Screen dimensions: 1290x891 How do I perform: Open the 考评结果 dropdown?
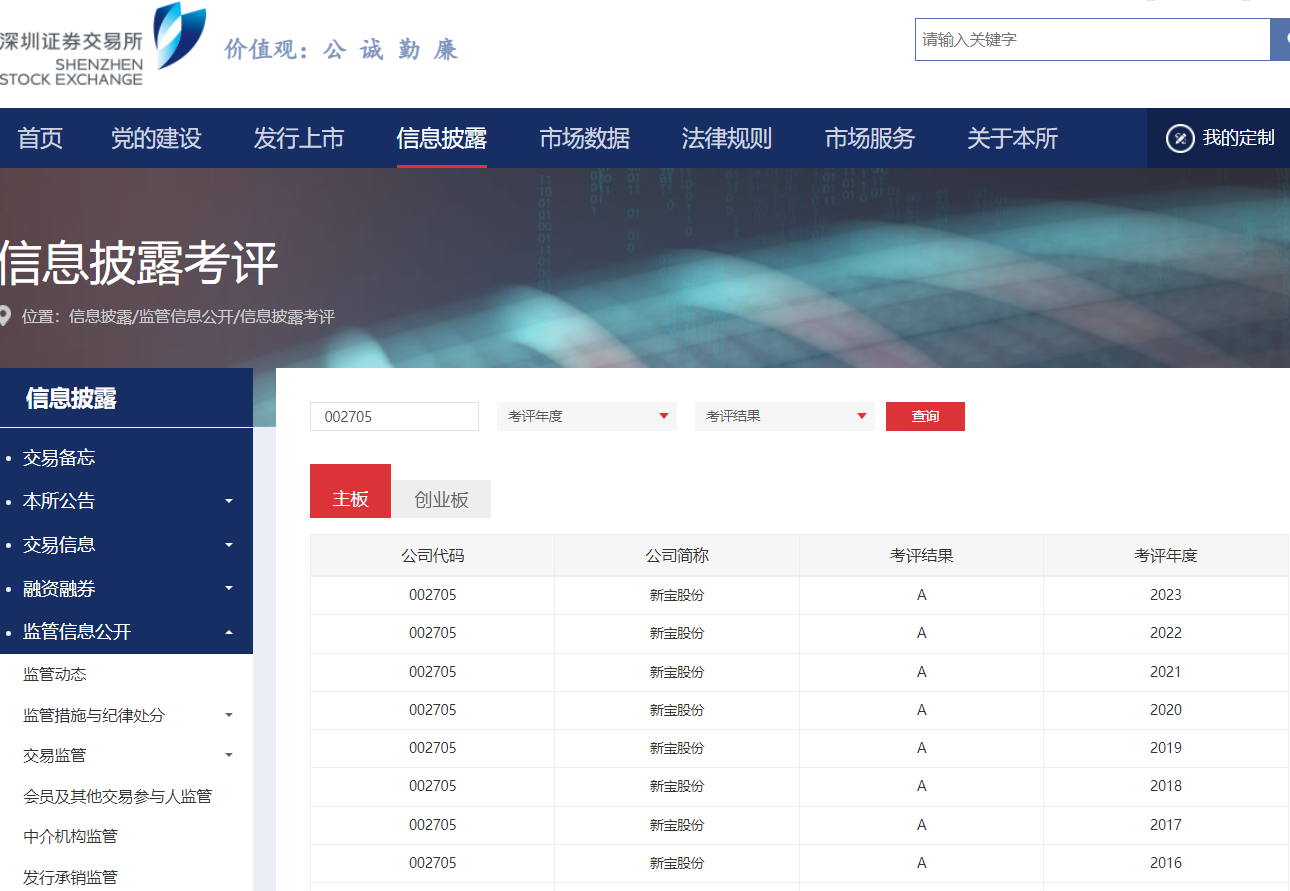784,416
